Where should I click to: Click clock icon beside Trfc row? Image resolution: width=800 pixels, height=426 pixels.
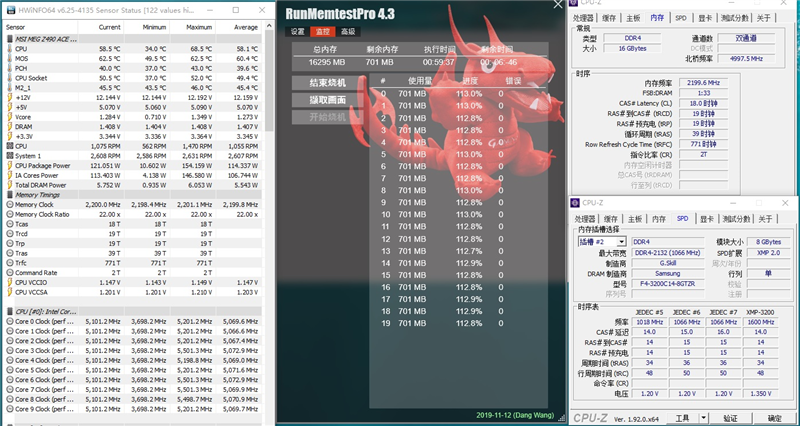(10, 263)
